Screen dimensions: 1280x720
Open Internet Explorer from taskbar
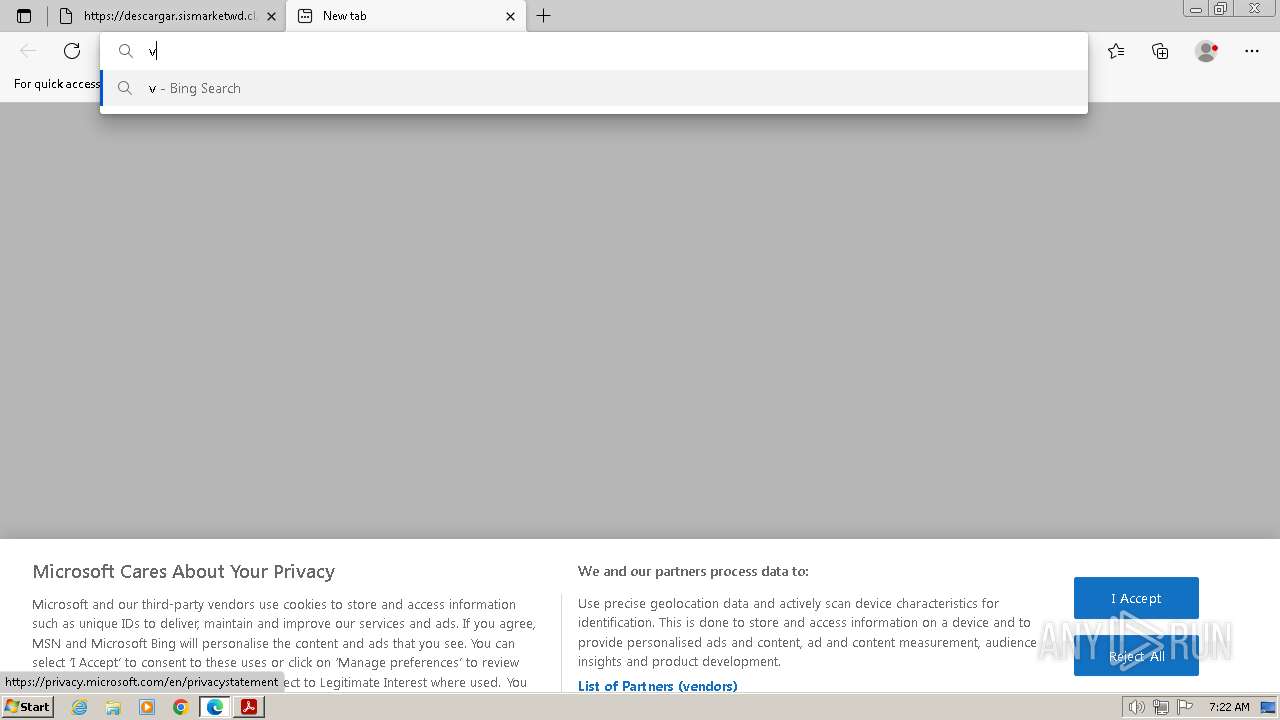click(x=80, y=707)
